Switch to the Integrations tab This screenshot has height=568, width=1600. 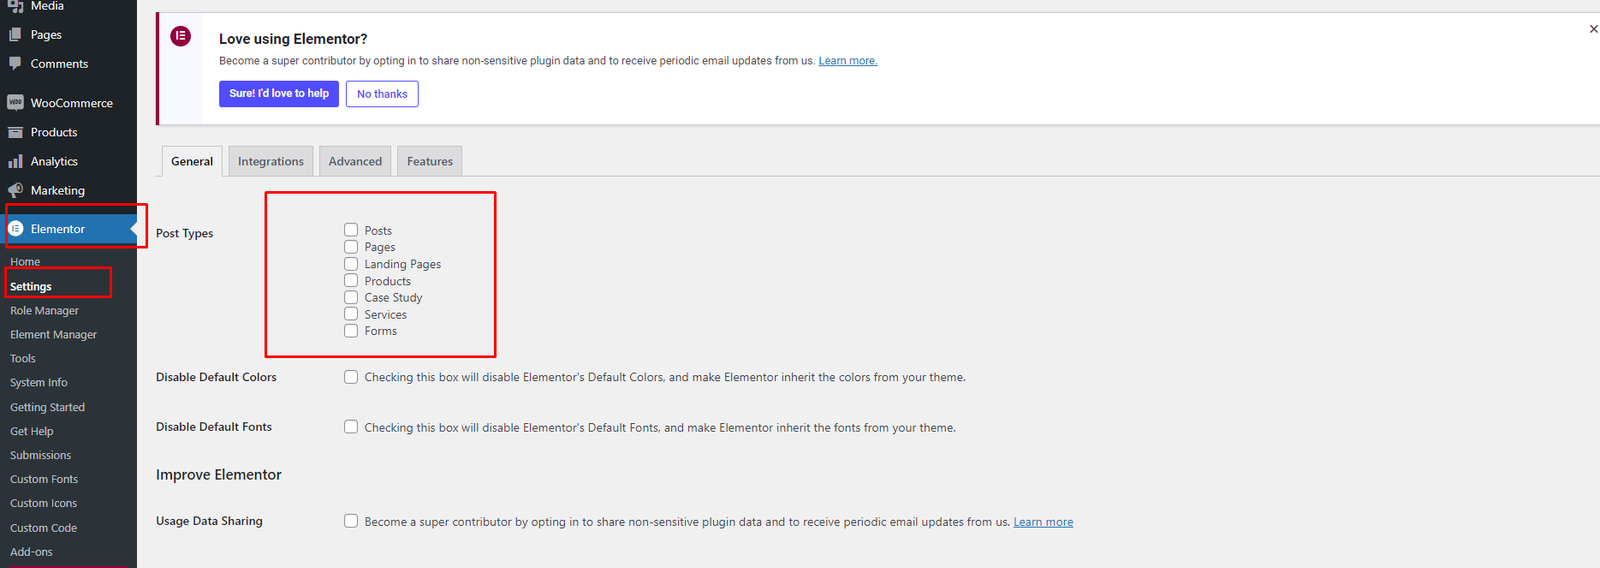pyautogui.click(x=270, y=161)
